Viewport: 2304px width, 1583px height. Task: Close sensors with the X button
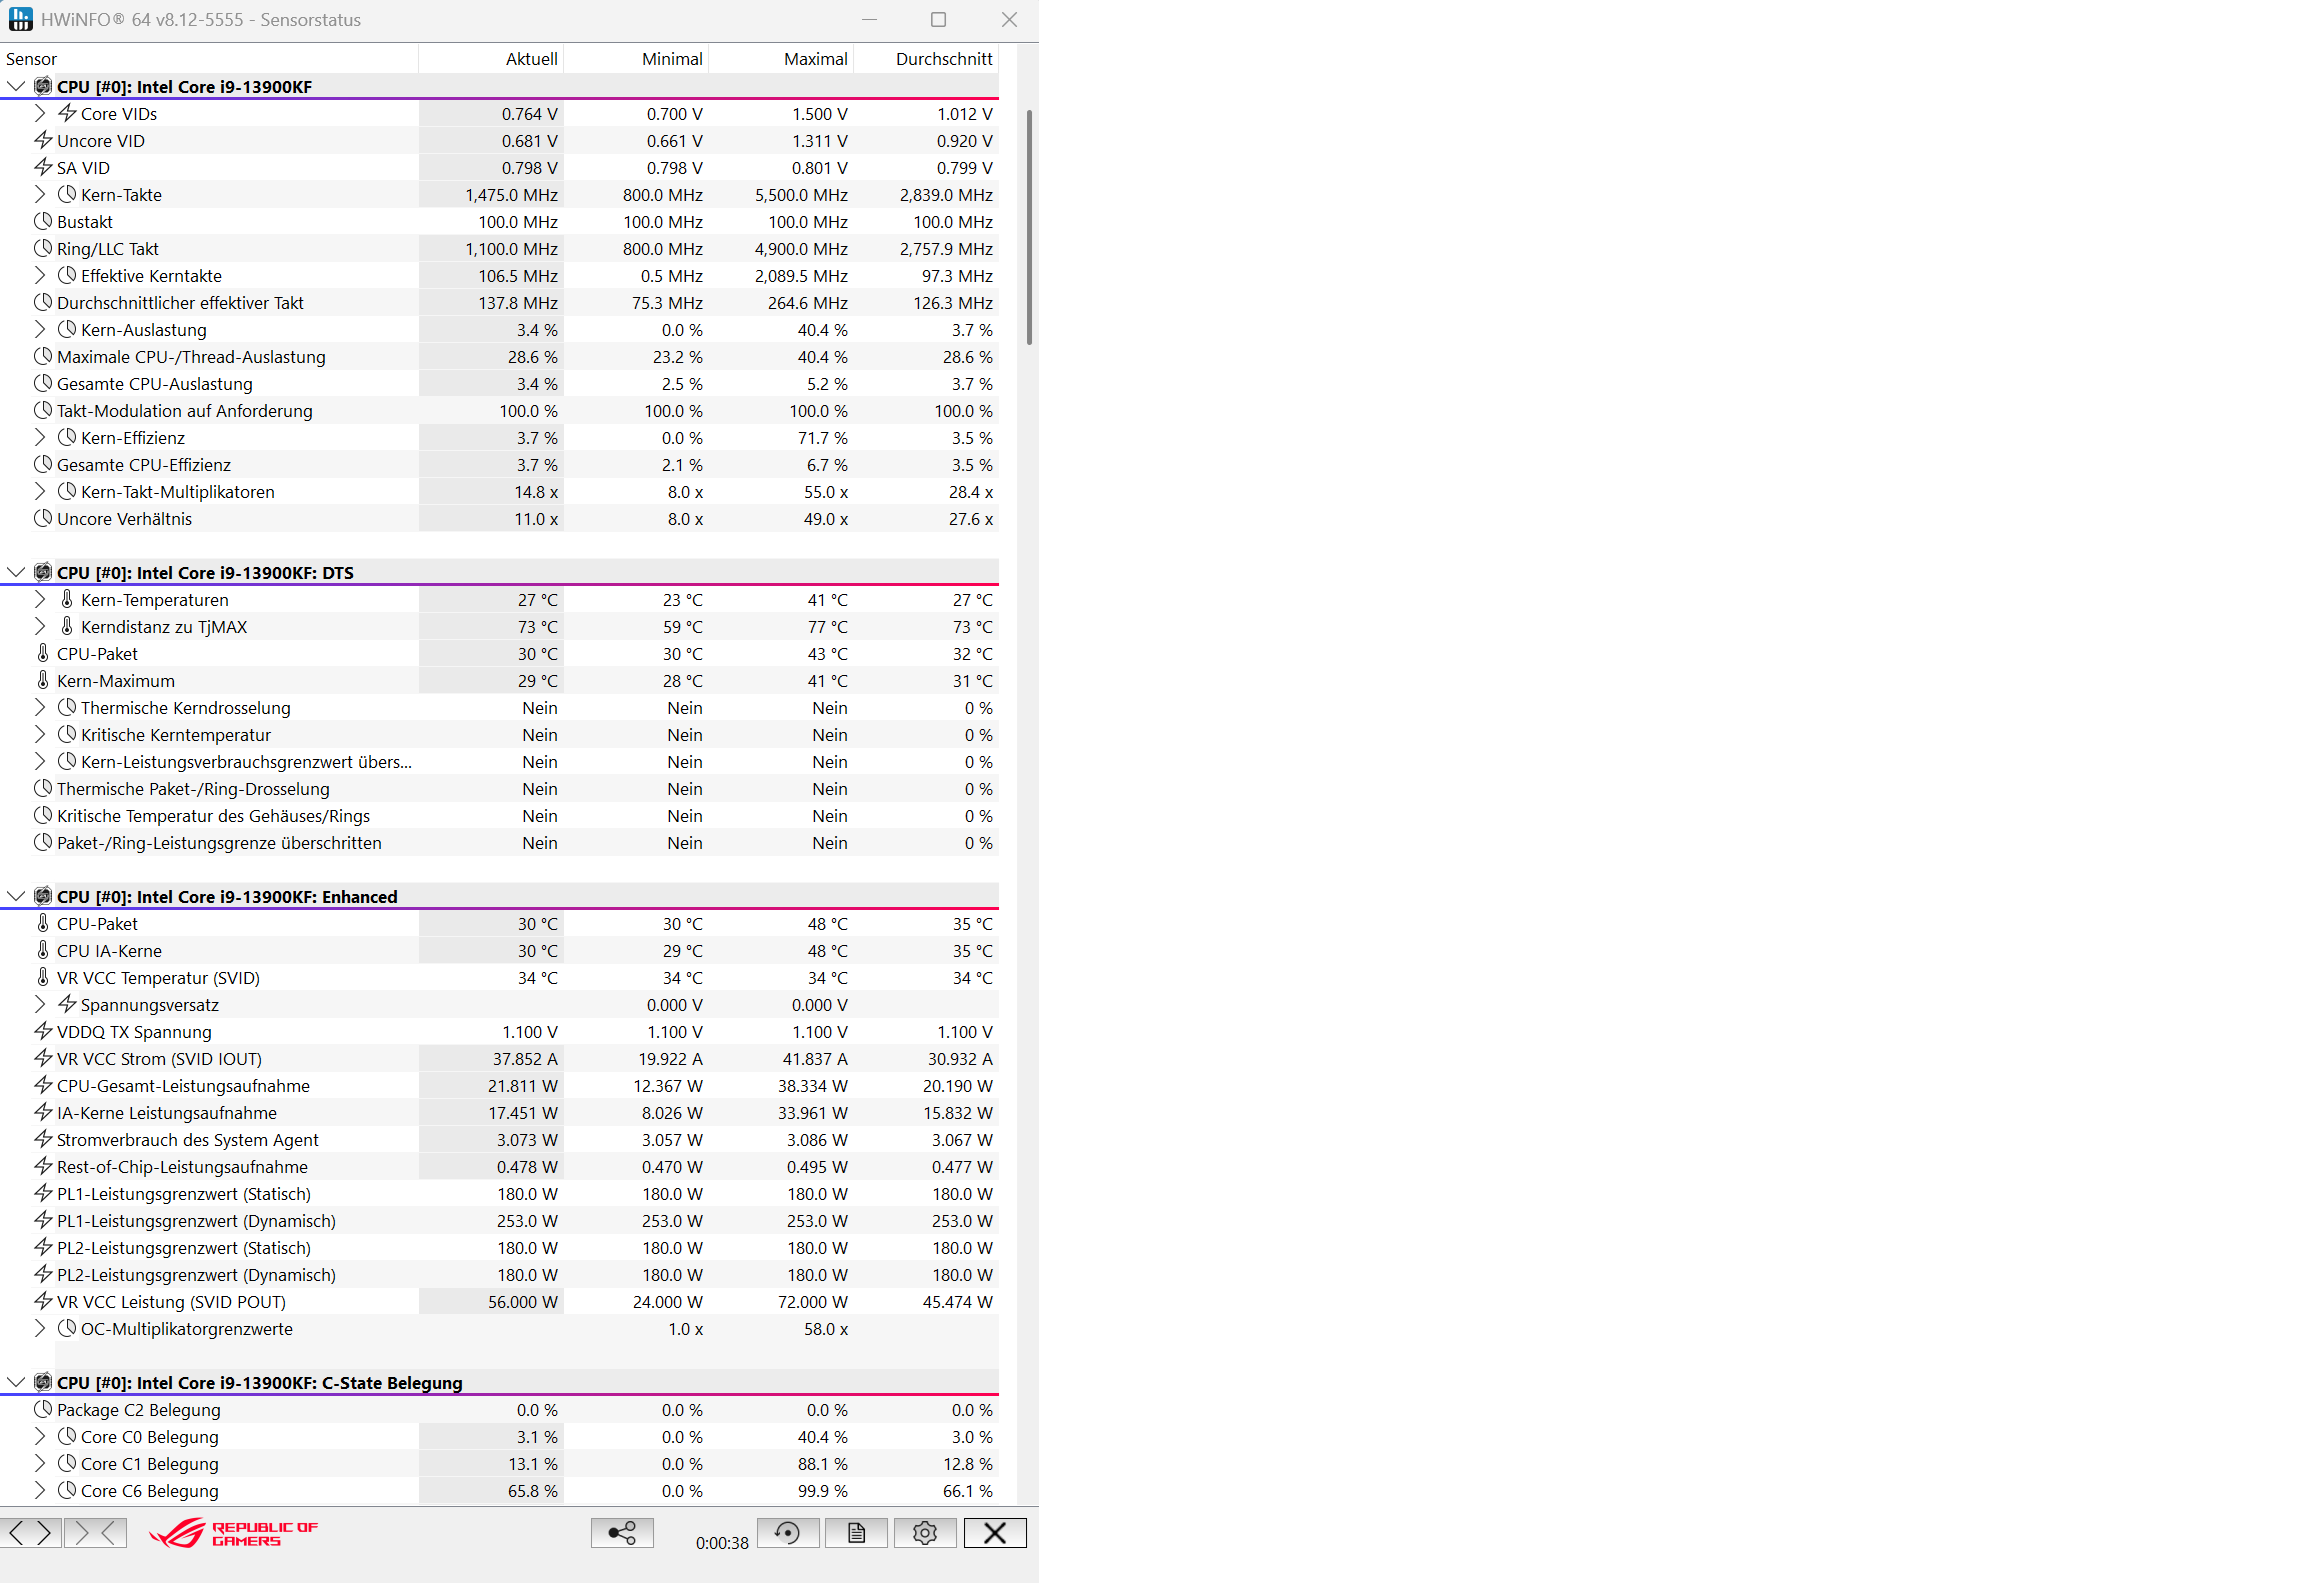995,1533
